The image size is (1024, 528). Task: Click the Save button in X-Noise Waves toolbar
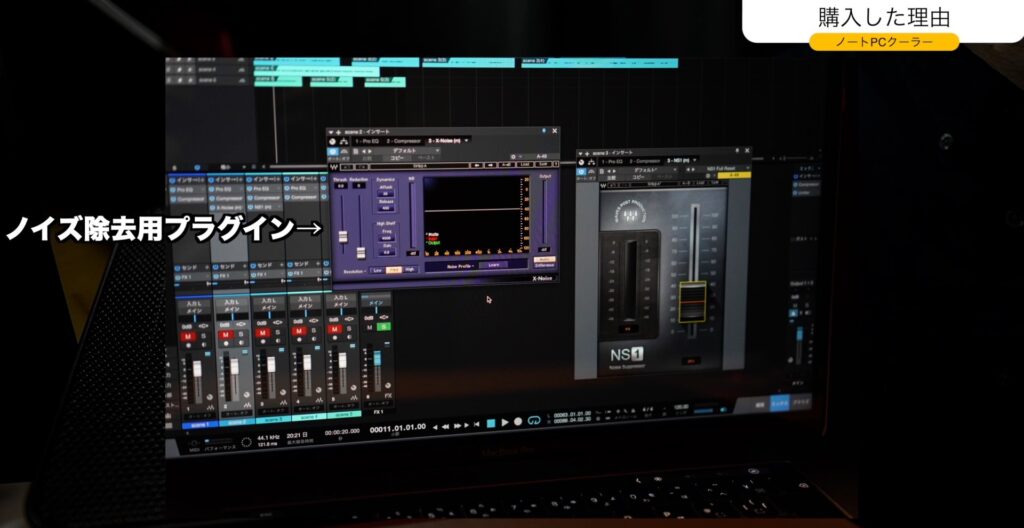click(x=543, y=165)
